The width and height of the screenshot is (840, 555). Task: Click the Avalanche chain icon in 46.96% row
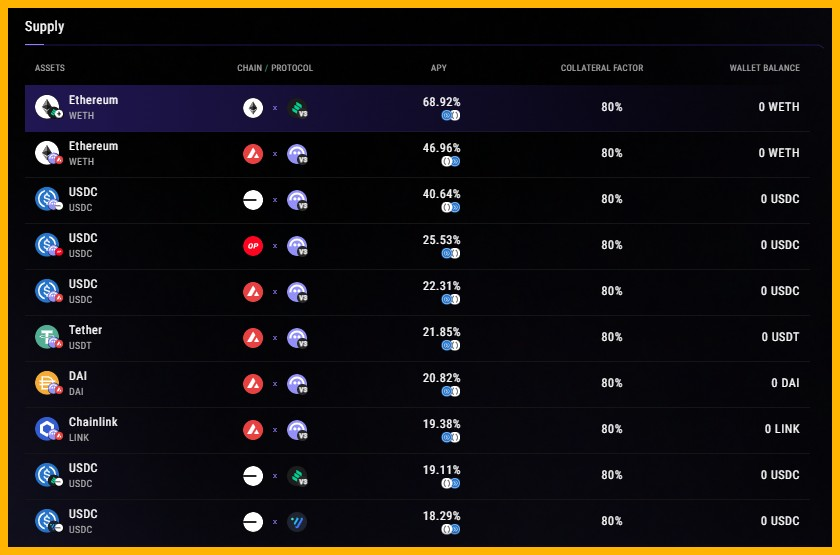[x=253, y=154]
